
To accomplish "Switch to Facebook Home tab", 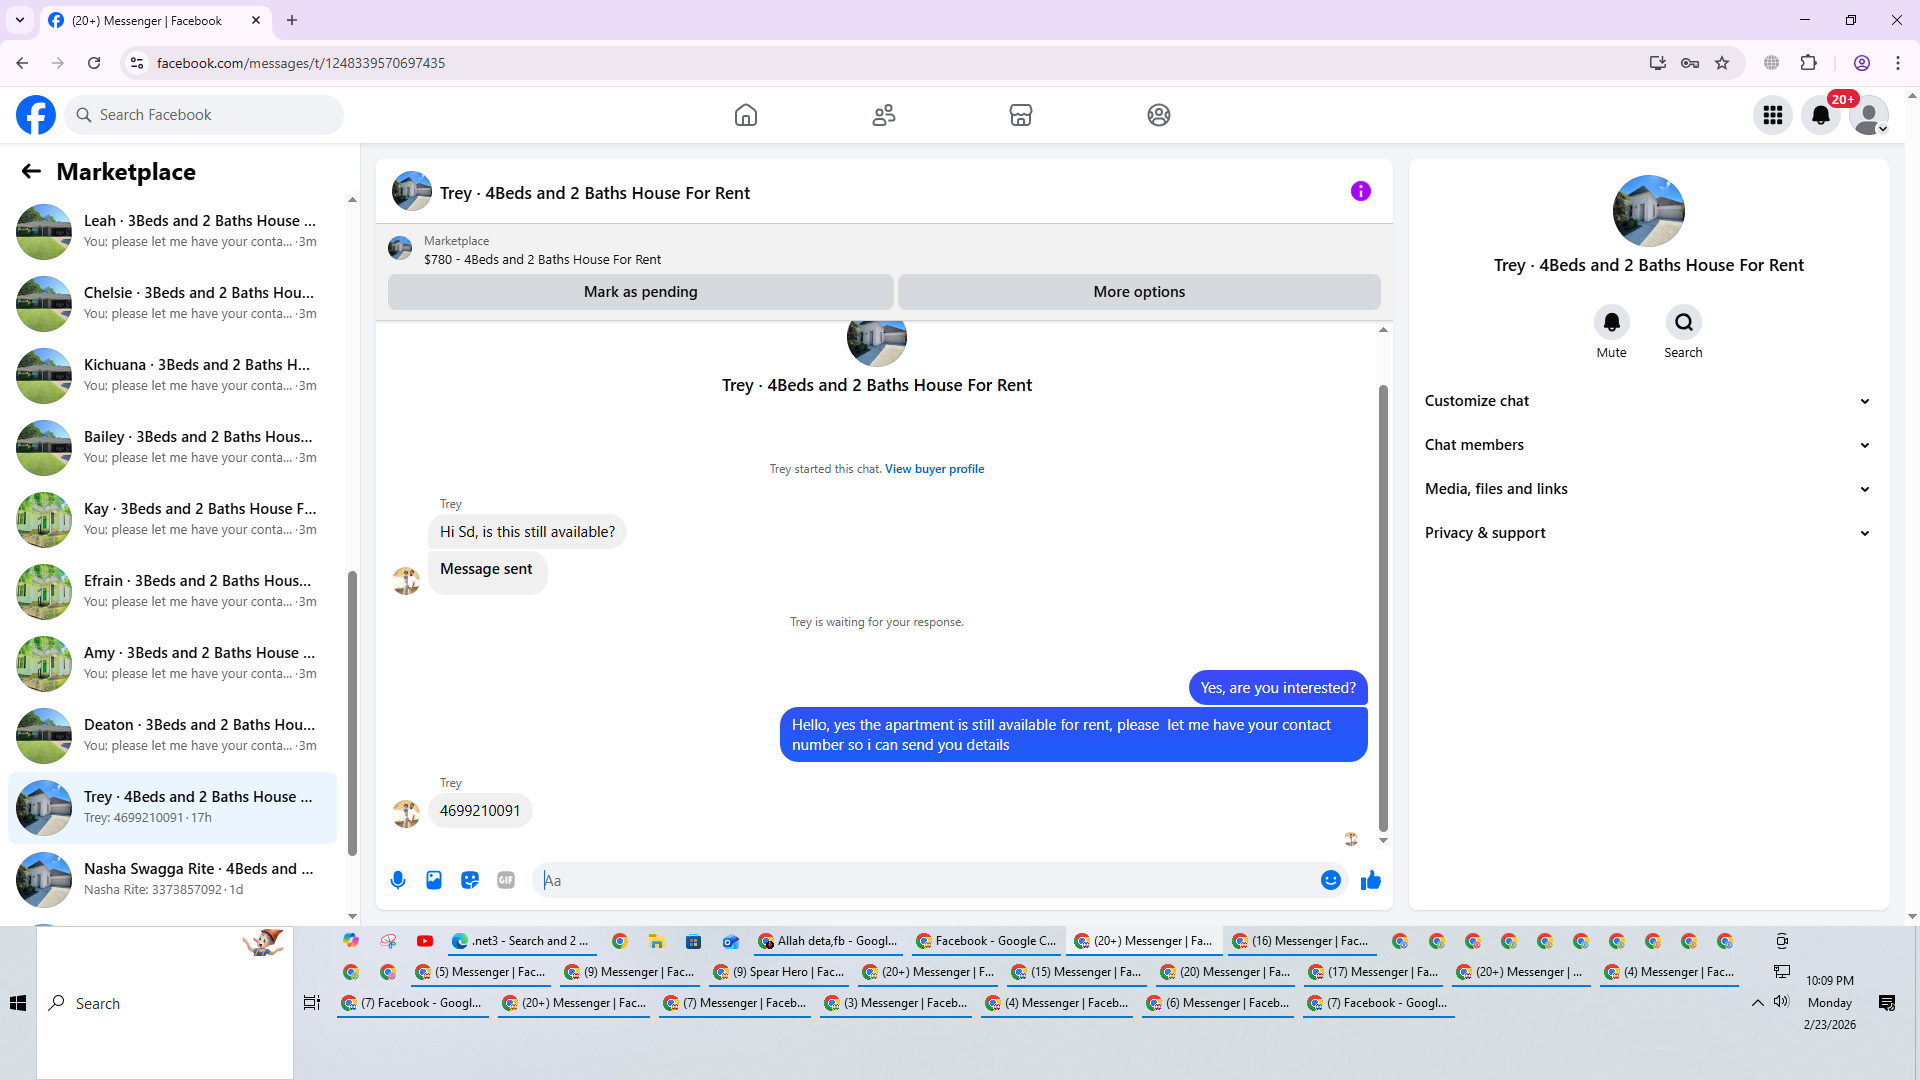I will click(x=746, y=115).
